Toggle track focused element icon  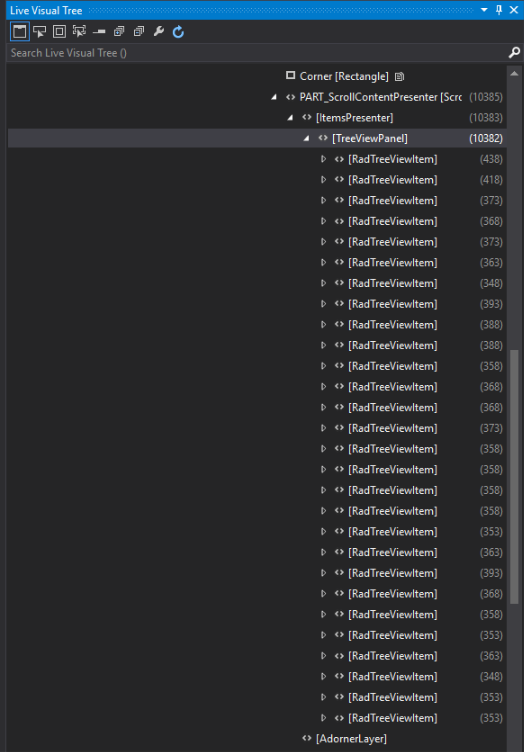[x=79, y=32]
